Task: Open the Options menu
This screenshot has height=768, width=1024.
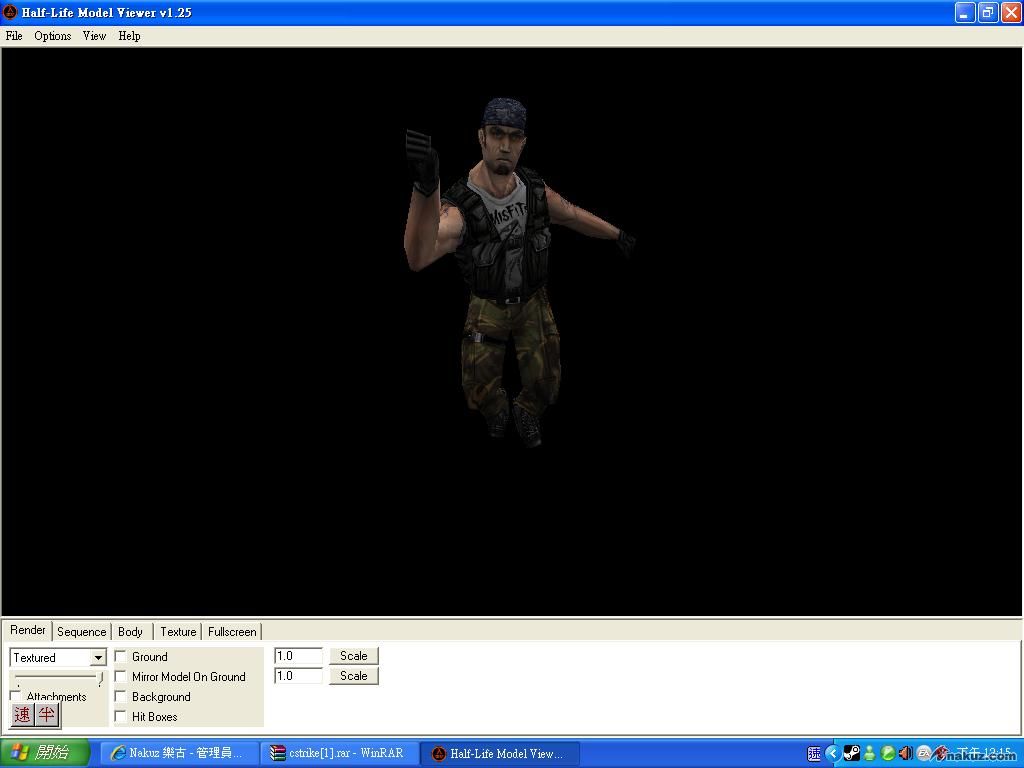Action: tap(52, 36)
